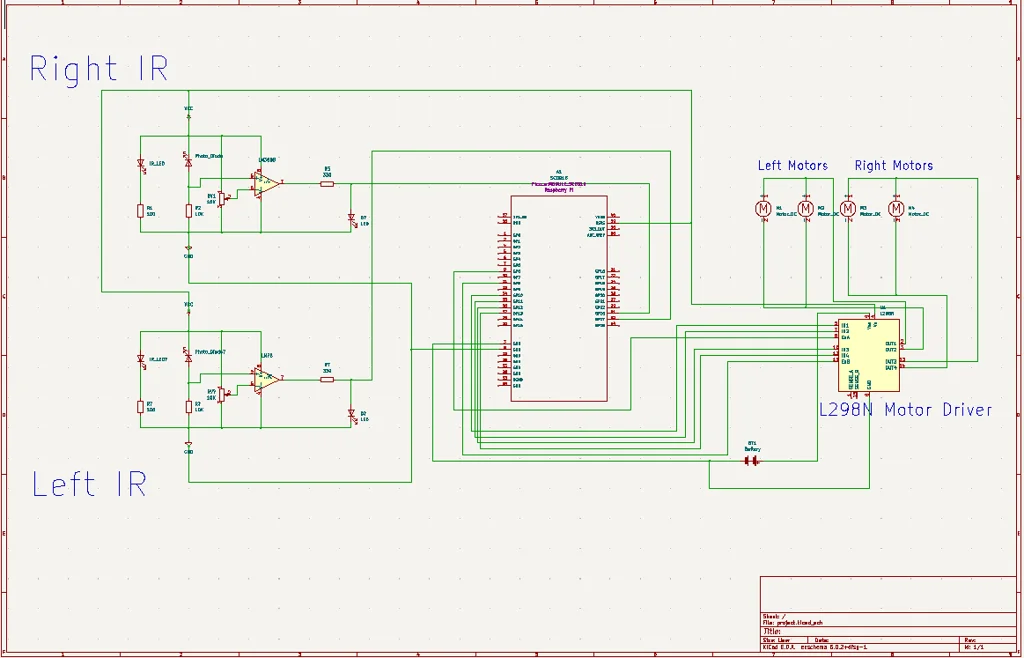The width and height of the screenshot is (1024, 658).
Task: Click the BT1 battery symbol
Action: [751, 462]
